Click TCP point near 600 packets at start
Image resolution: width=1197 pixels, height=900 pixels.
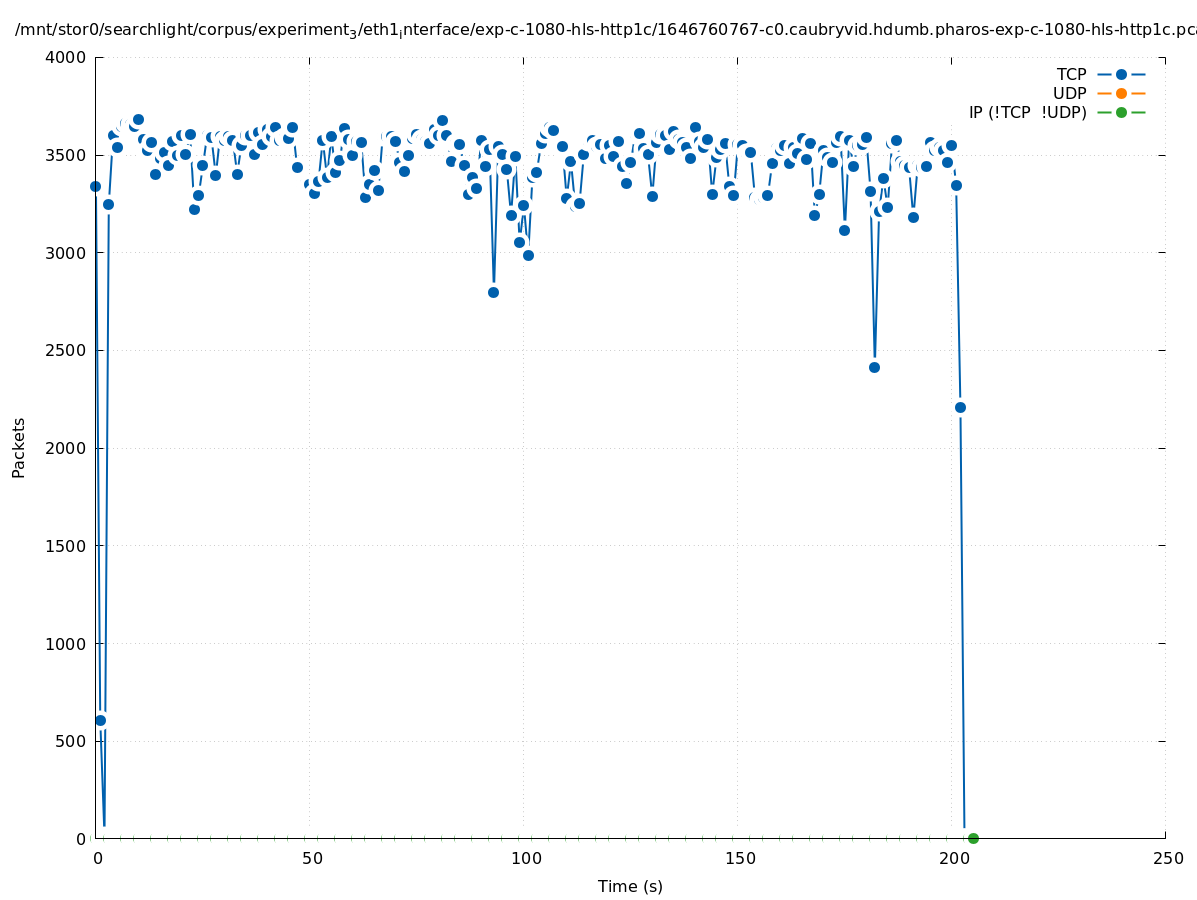100,720
